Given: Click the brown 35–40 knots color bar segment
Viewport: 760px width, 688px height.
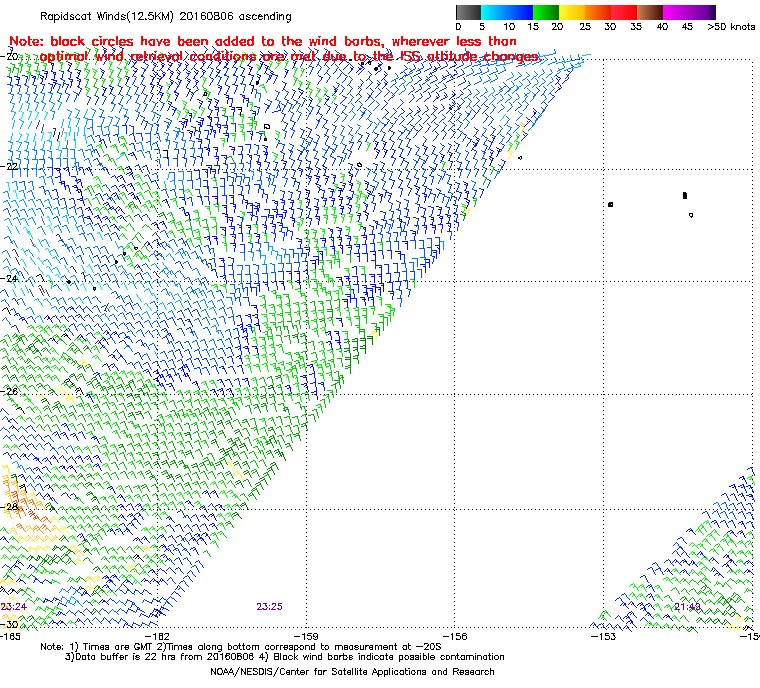Looking at the screenshot, I should tap(650, 12).
